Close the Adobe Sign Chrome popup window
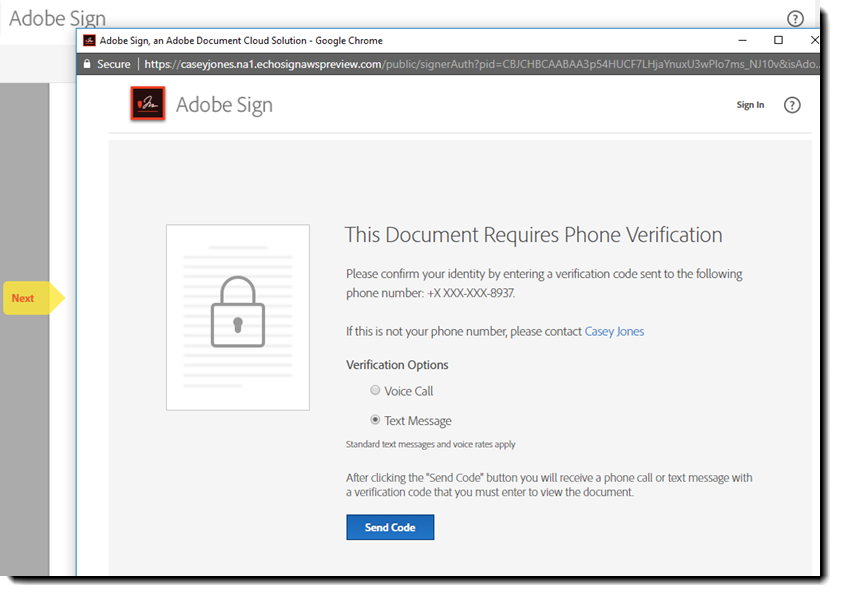The image size is (855, 607). (814, 40)
